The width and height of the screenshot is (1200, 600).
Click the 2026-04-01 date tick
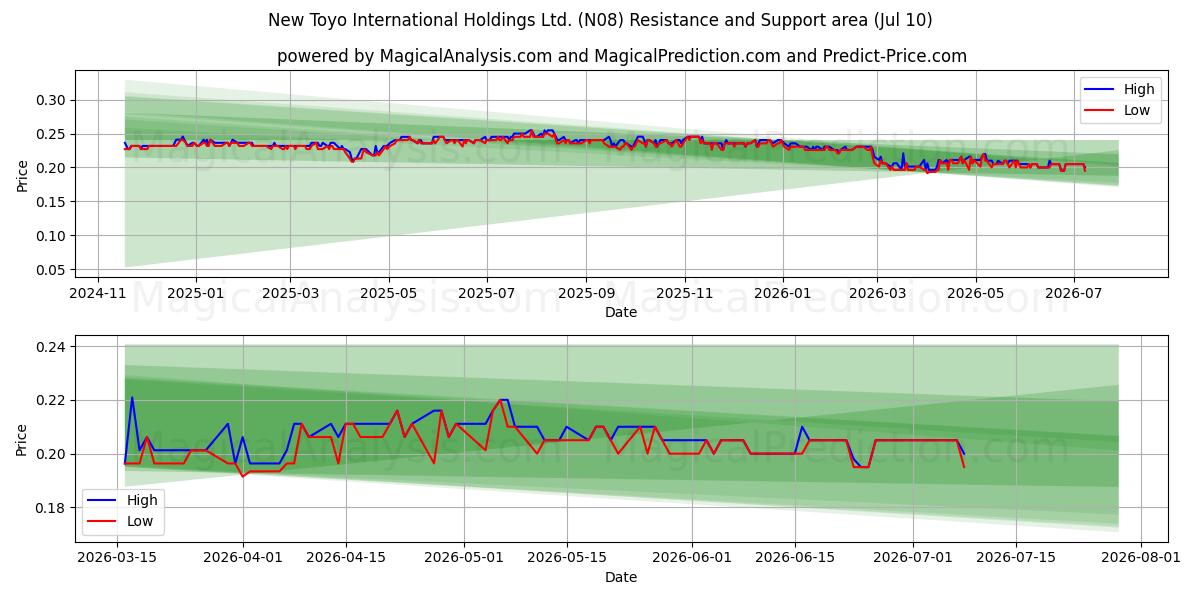(243, 558)
